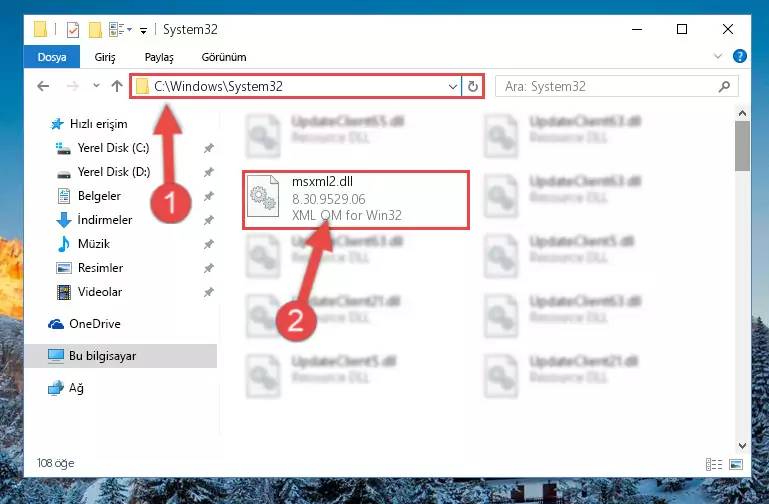Image resolution: width=769 pixels, height=504 pixels.
Task: Open the Customize Quick Access Toolbar dropdown arrow
Action: 143,30
